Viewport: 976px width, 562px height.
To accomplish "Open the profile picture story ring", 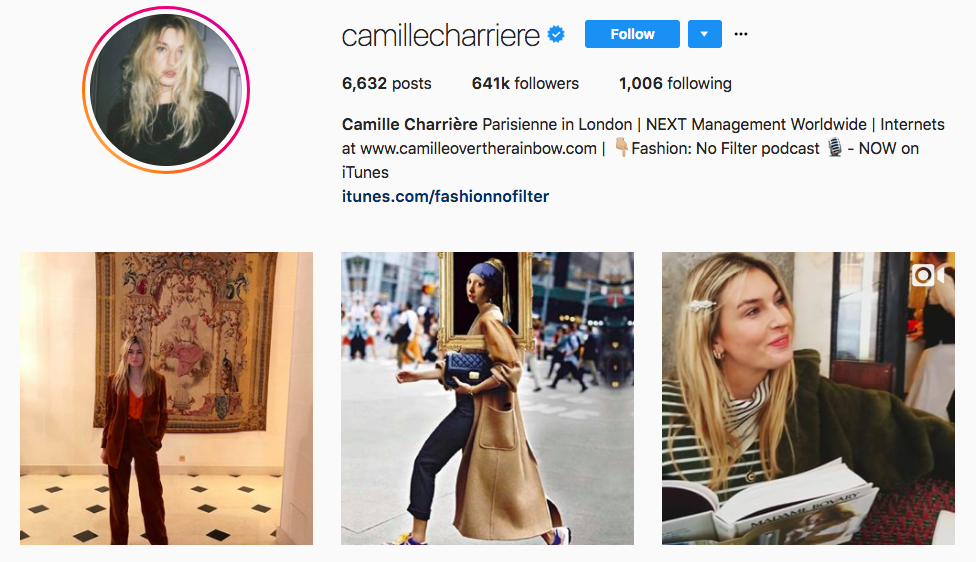I will 166,90.
